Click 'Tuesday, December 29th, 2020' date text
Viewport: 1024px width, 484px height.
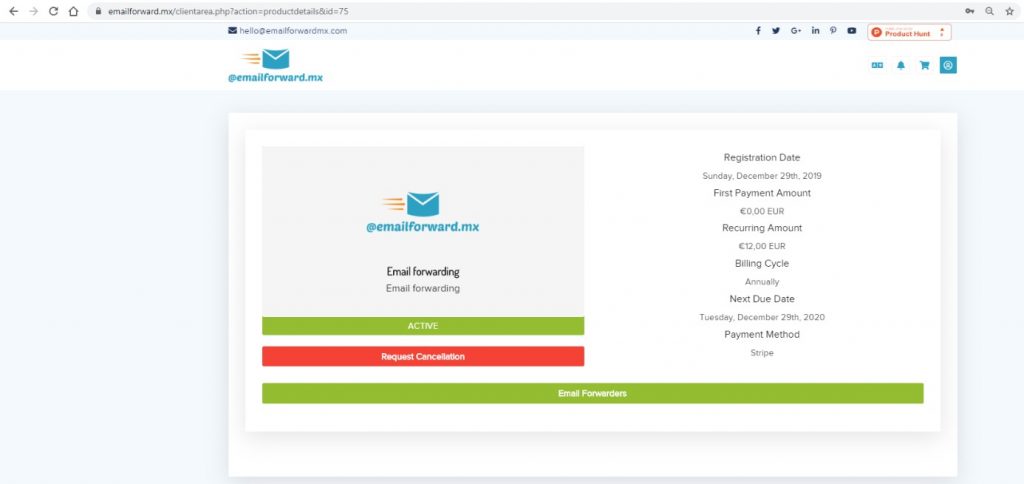(x=761, y=317)
